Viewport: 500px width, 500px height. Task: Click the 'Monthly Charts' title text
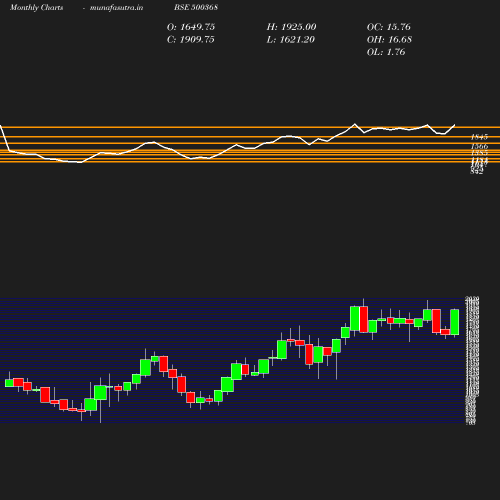tap(36, 8)
